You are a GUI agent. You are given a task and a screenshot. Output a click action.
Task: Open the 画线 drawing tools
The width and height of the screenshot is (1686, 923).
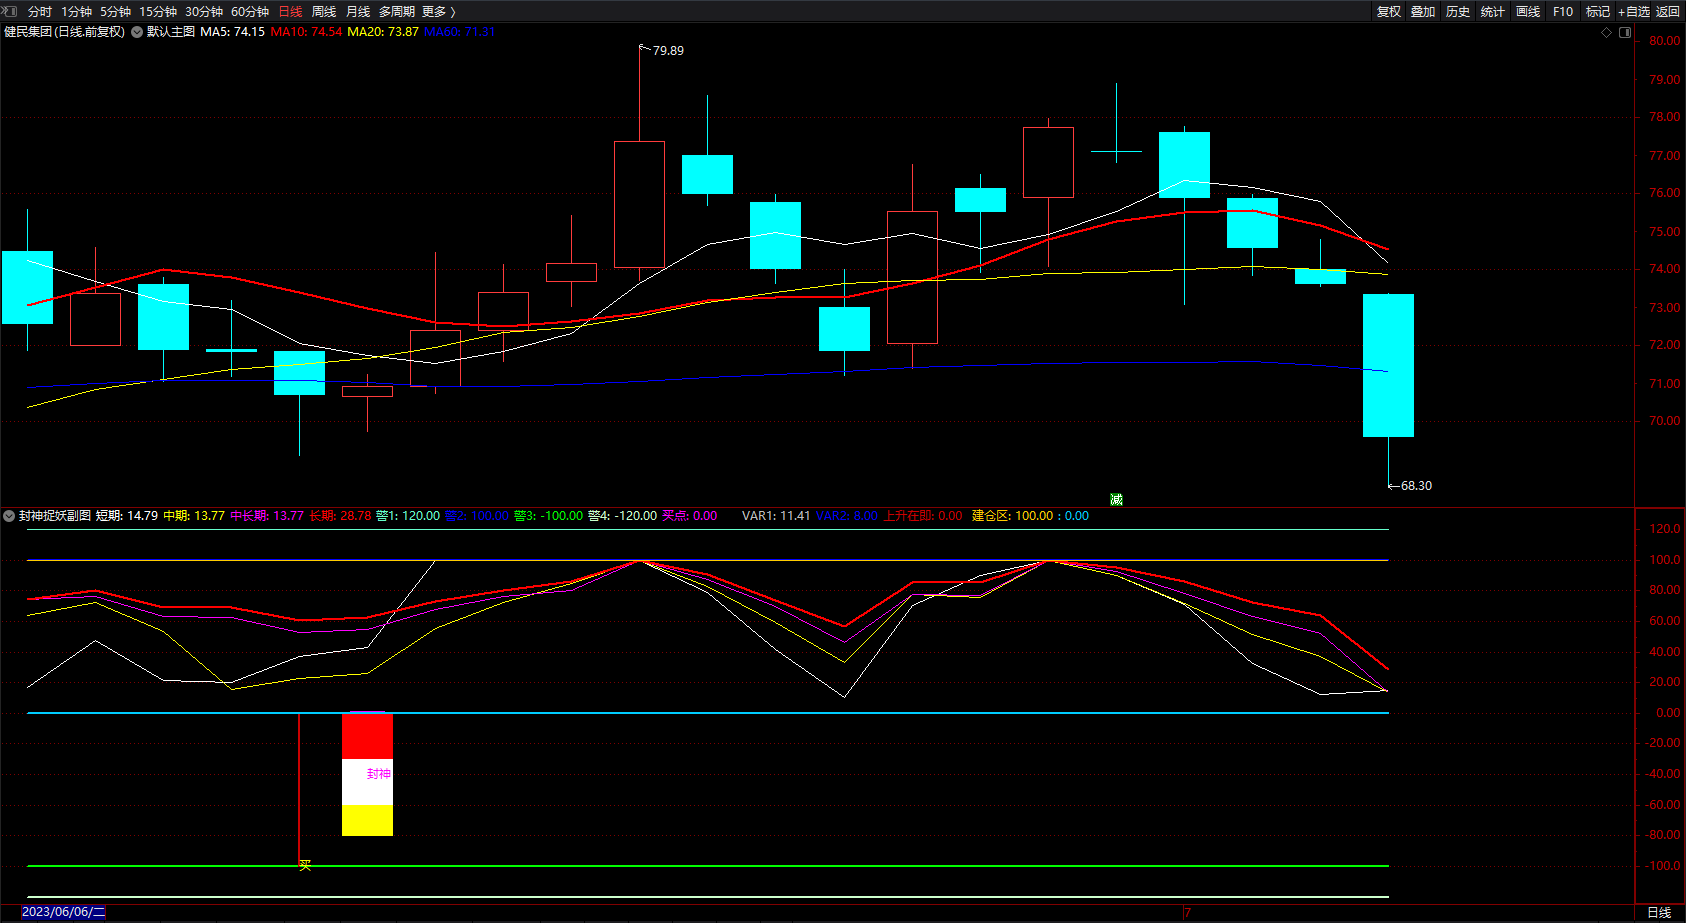pos(1528,12)
